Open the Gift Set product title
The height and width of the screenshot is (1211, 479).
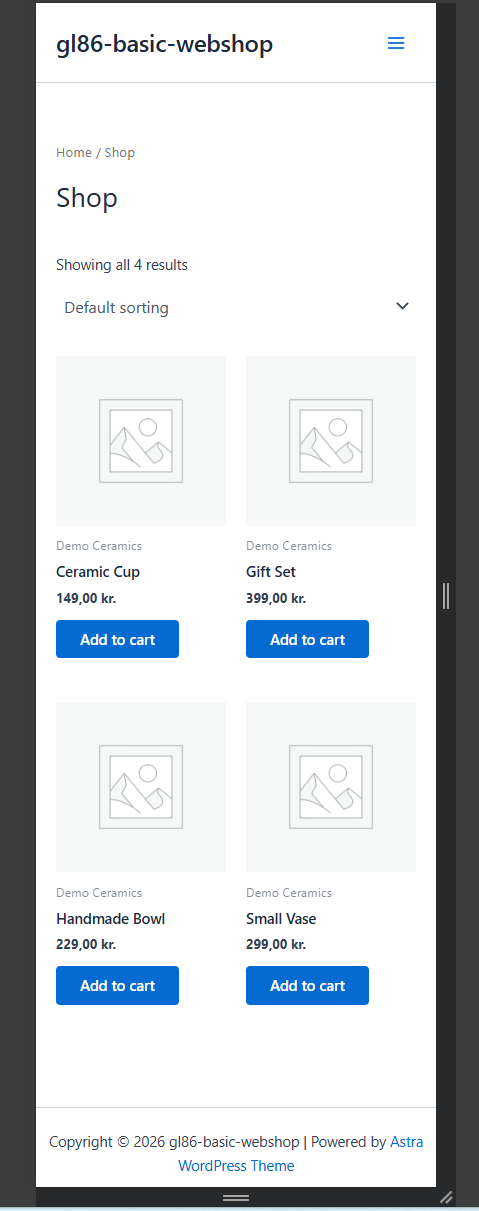[271, 572]
